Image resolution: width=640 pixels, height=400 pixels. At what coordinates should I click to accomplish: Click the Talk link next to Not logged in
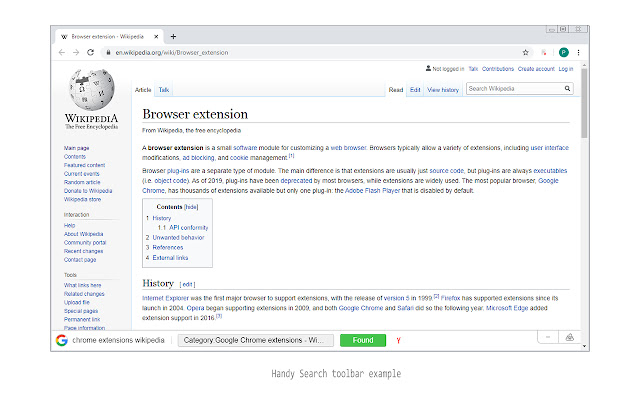(x=473, y=69)
